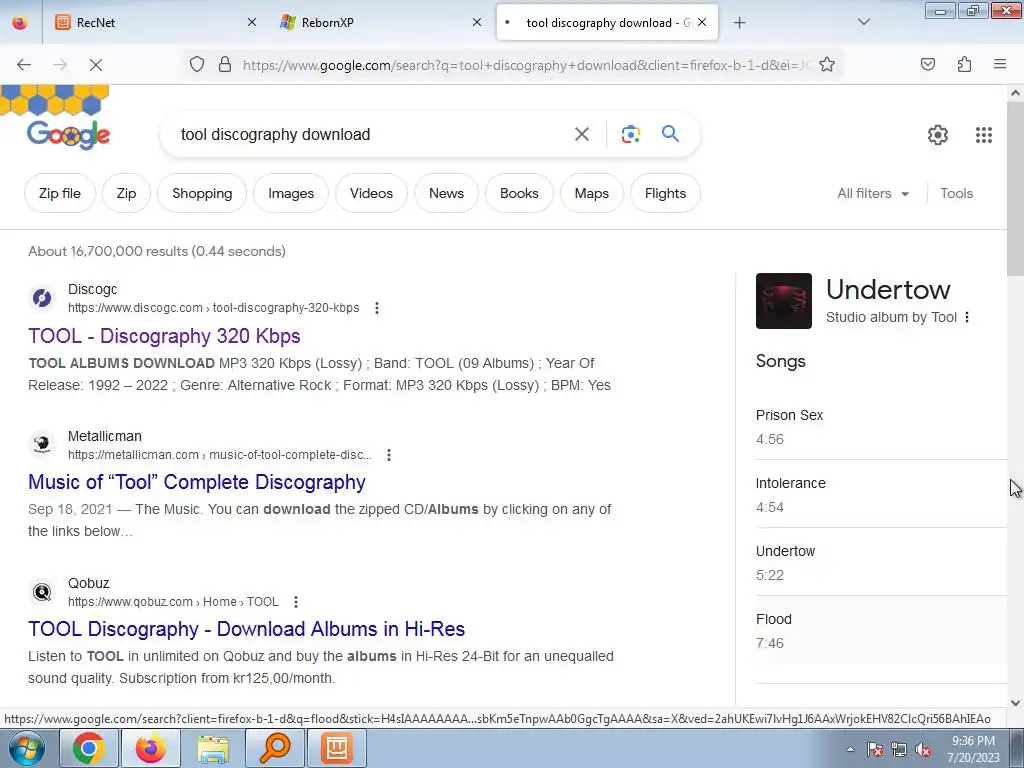This screenshot has width=1024, height=768.
Task: Save page to Pocket
Action: click(x=927, y=64)
